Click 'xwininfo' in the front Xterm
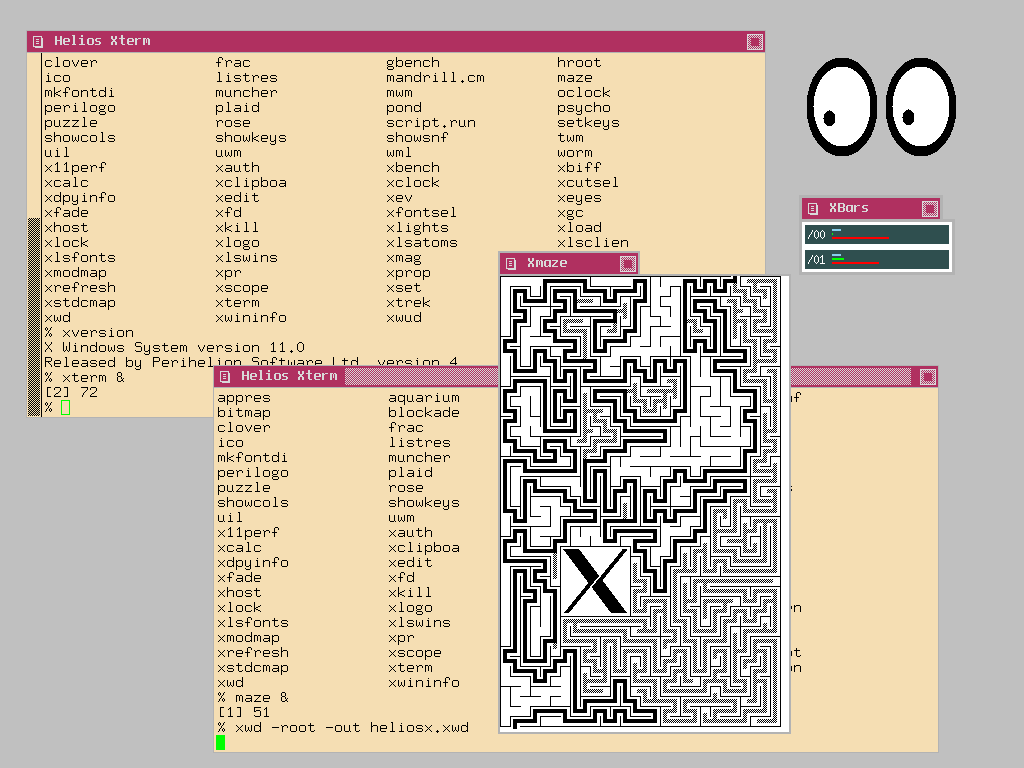 [x=423, y=683]
